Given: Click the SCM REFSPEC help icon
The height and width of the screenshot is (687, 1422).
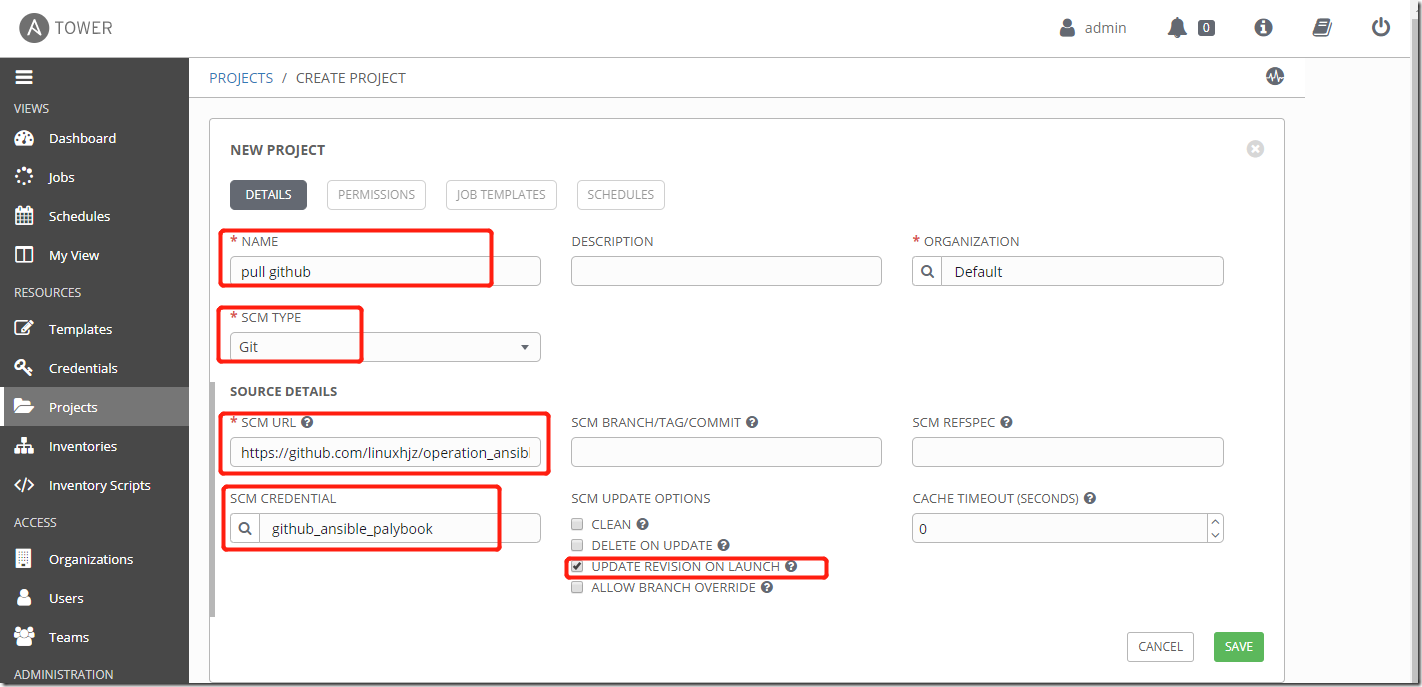Looking at the screenshot, I should (x=1007, y=422).
